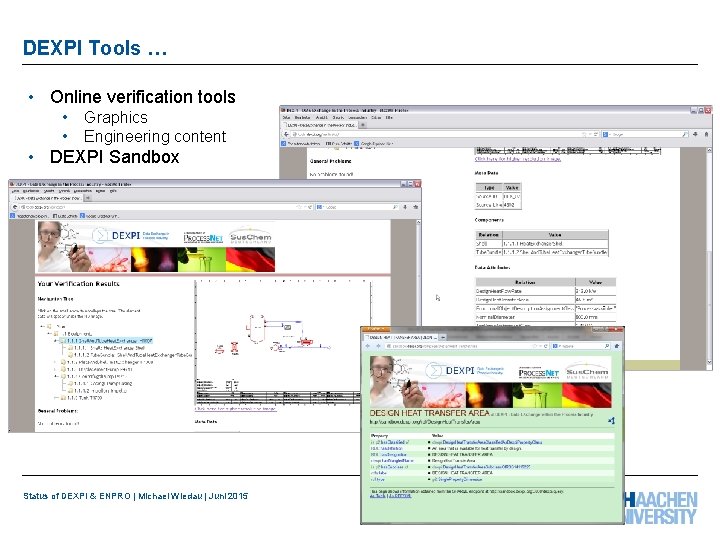Click the first property link under the Property column
The image size is (720, 540).
[x=390, y=442]
